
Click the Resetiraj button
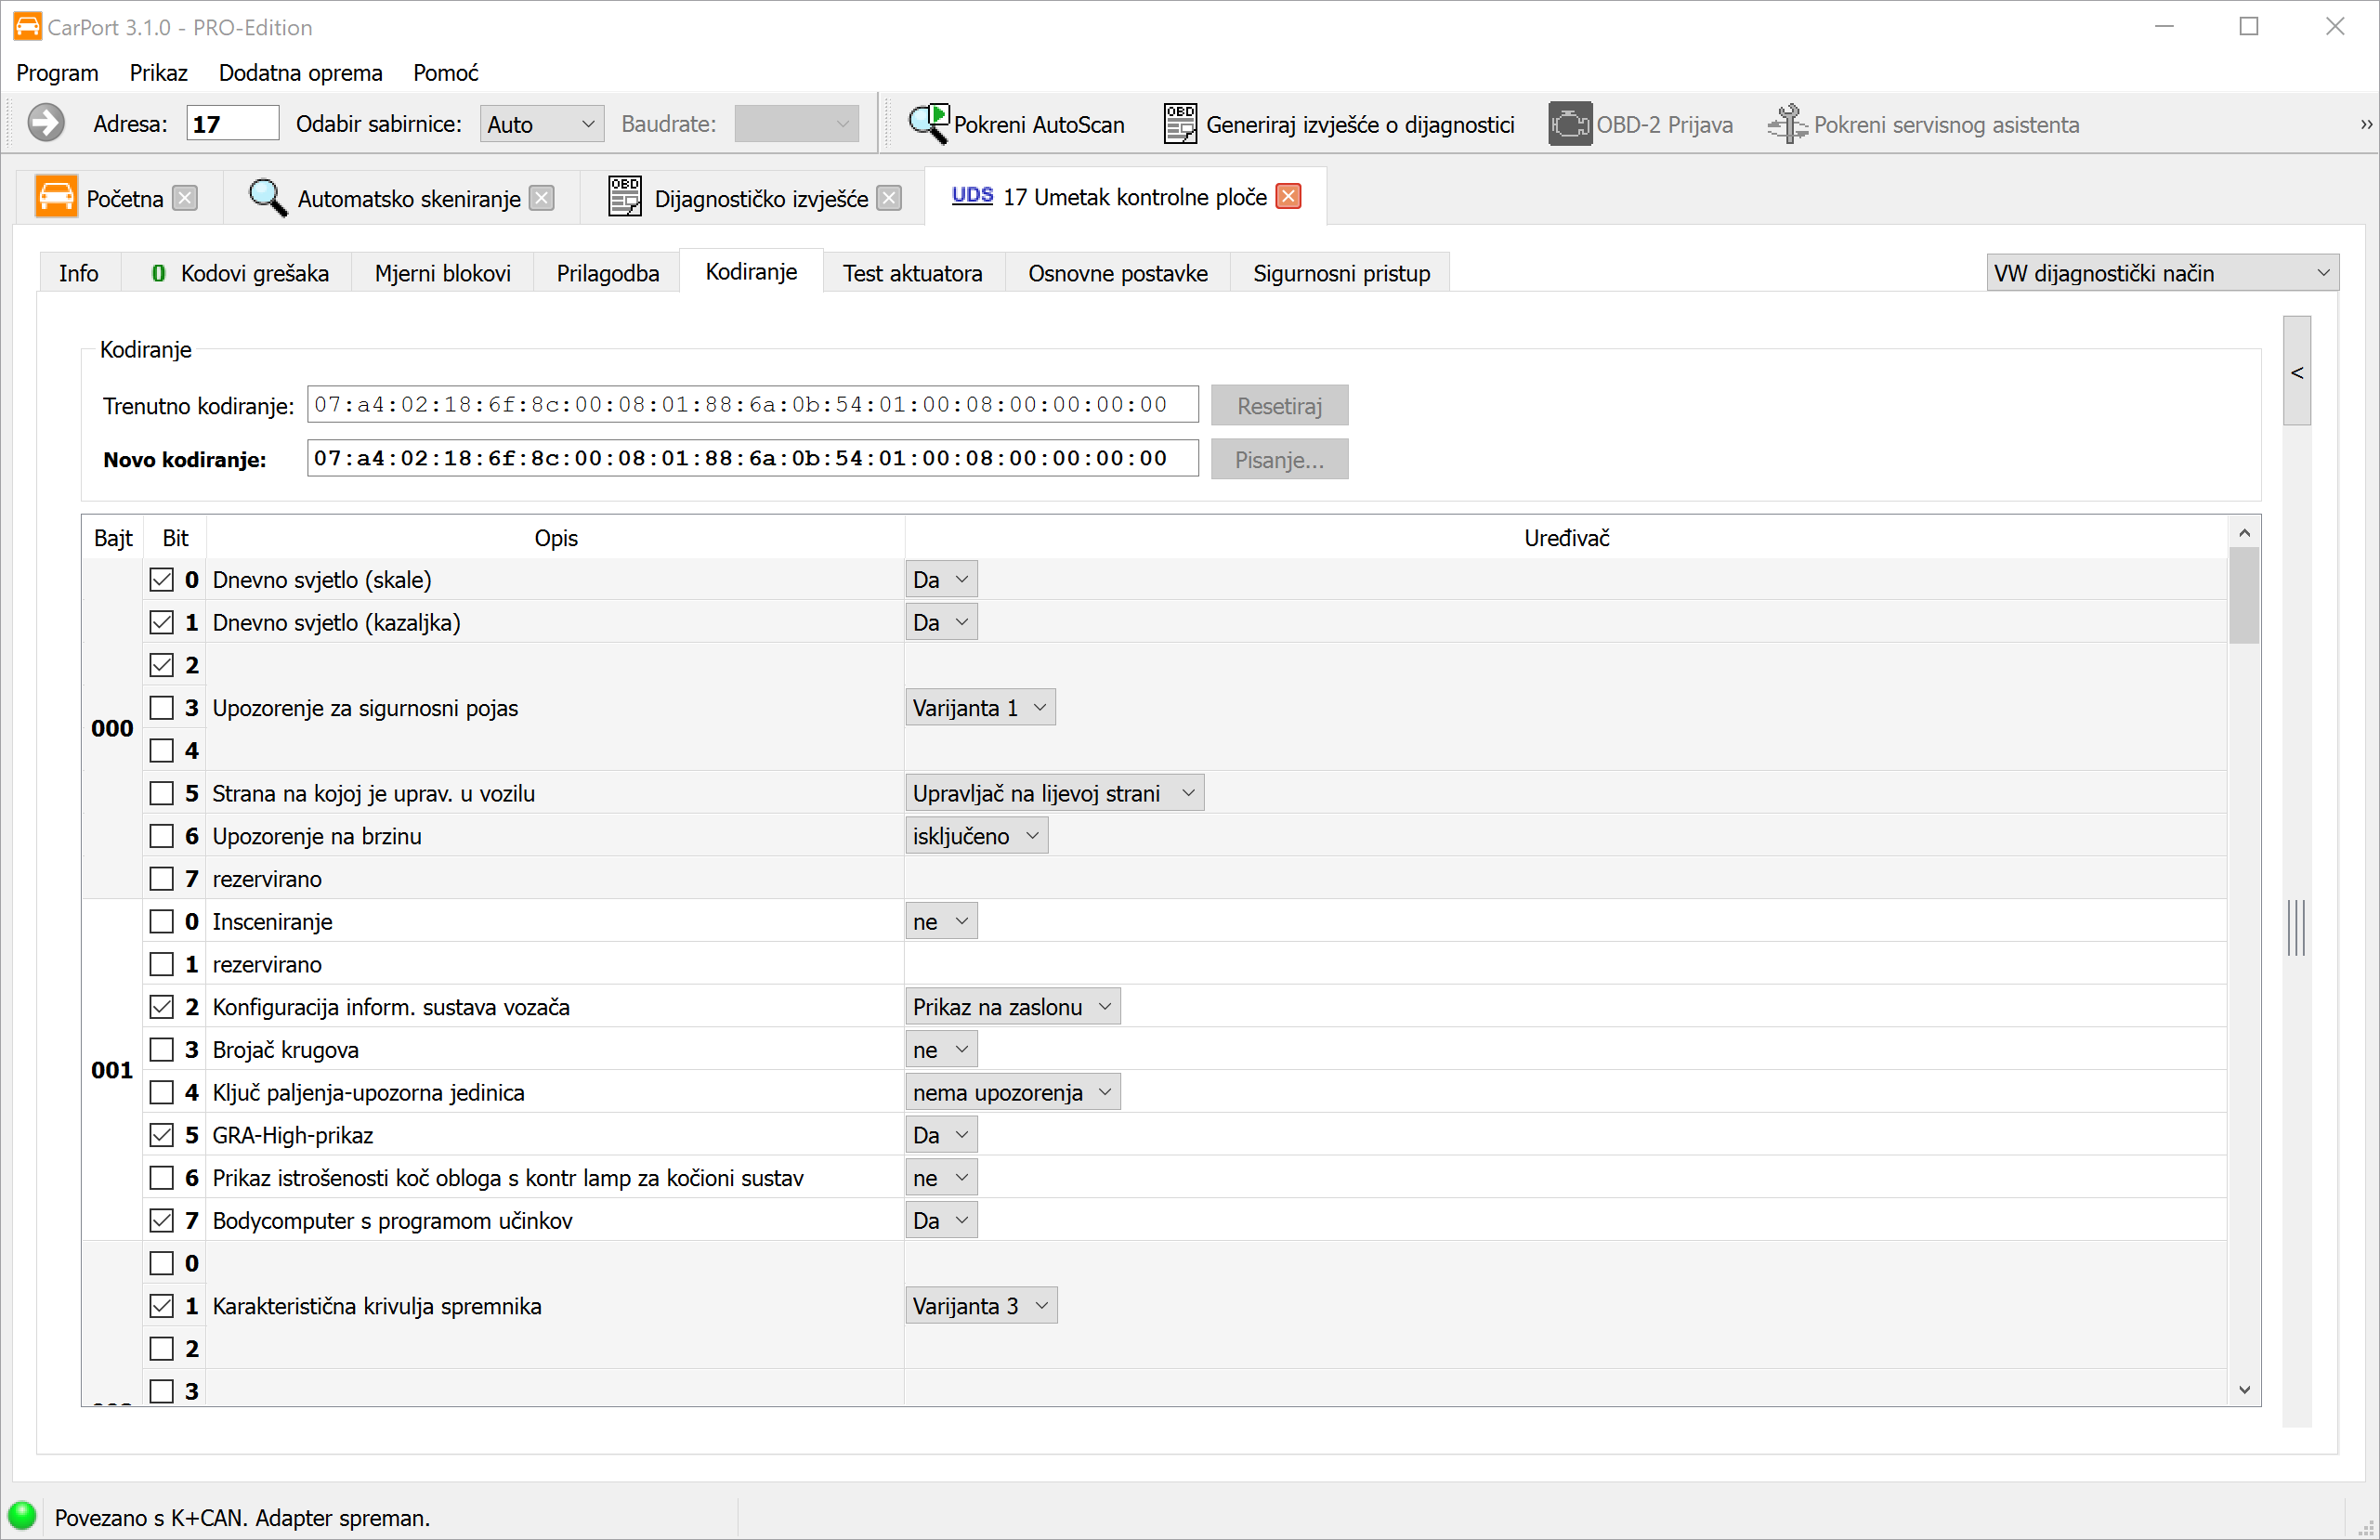pos(1278,406)
